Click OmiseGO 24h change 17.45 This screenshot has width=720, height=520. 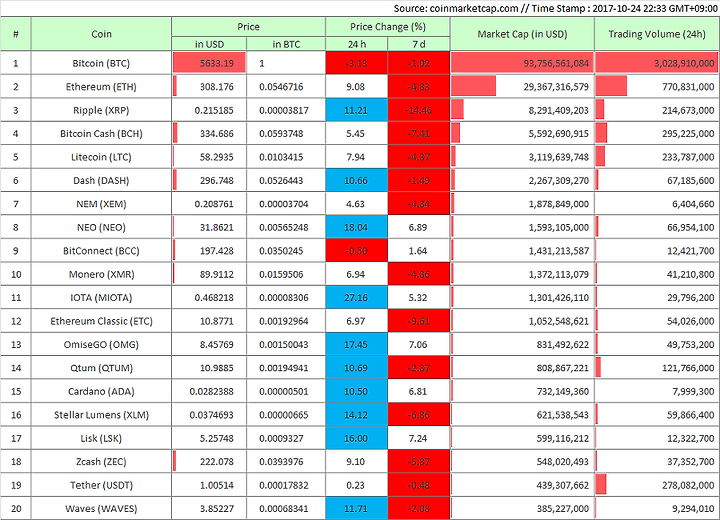pos(357,345)
